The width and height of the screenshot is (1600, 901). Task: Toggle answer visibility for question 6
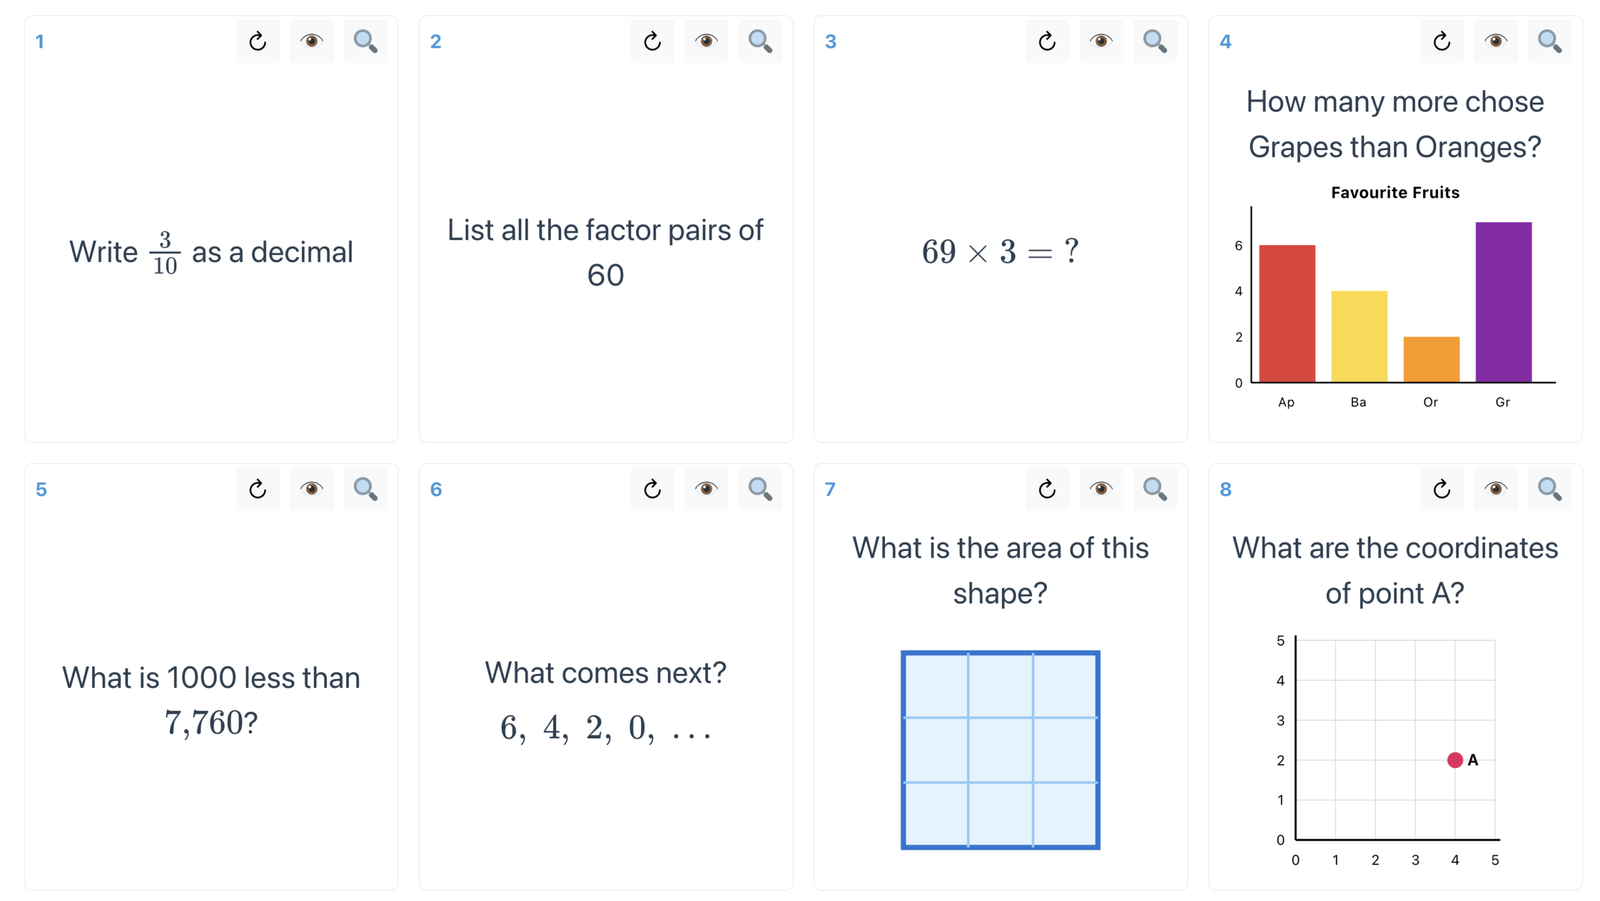point(706,489)
